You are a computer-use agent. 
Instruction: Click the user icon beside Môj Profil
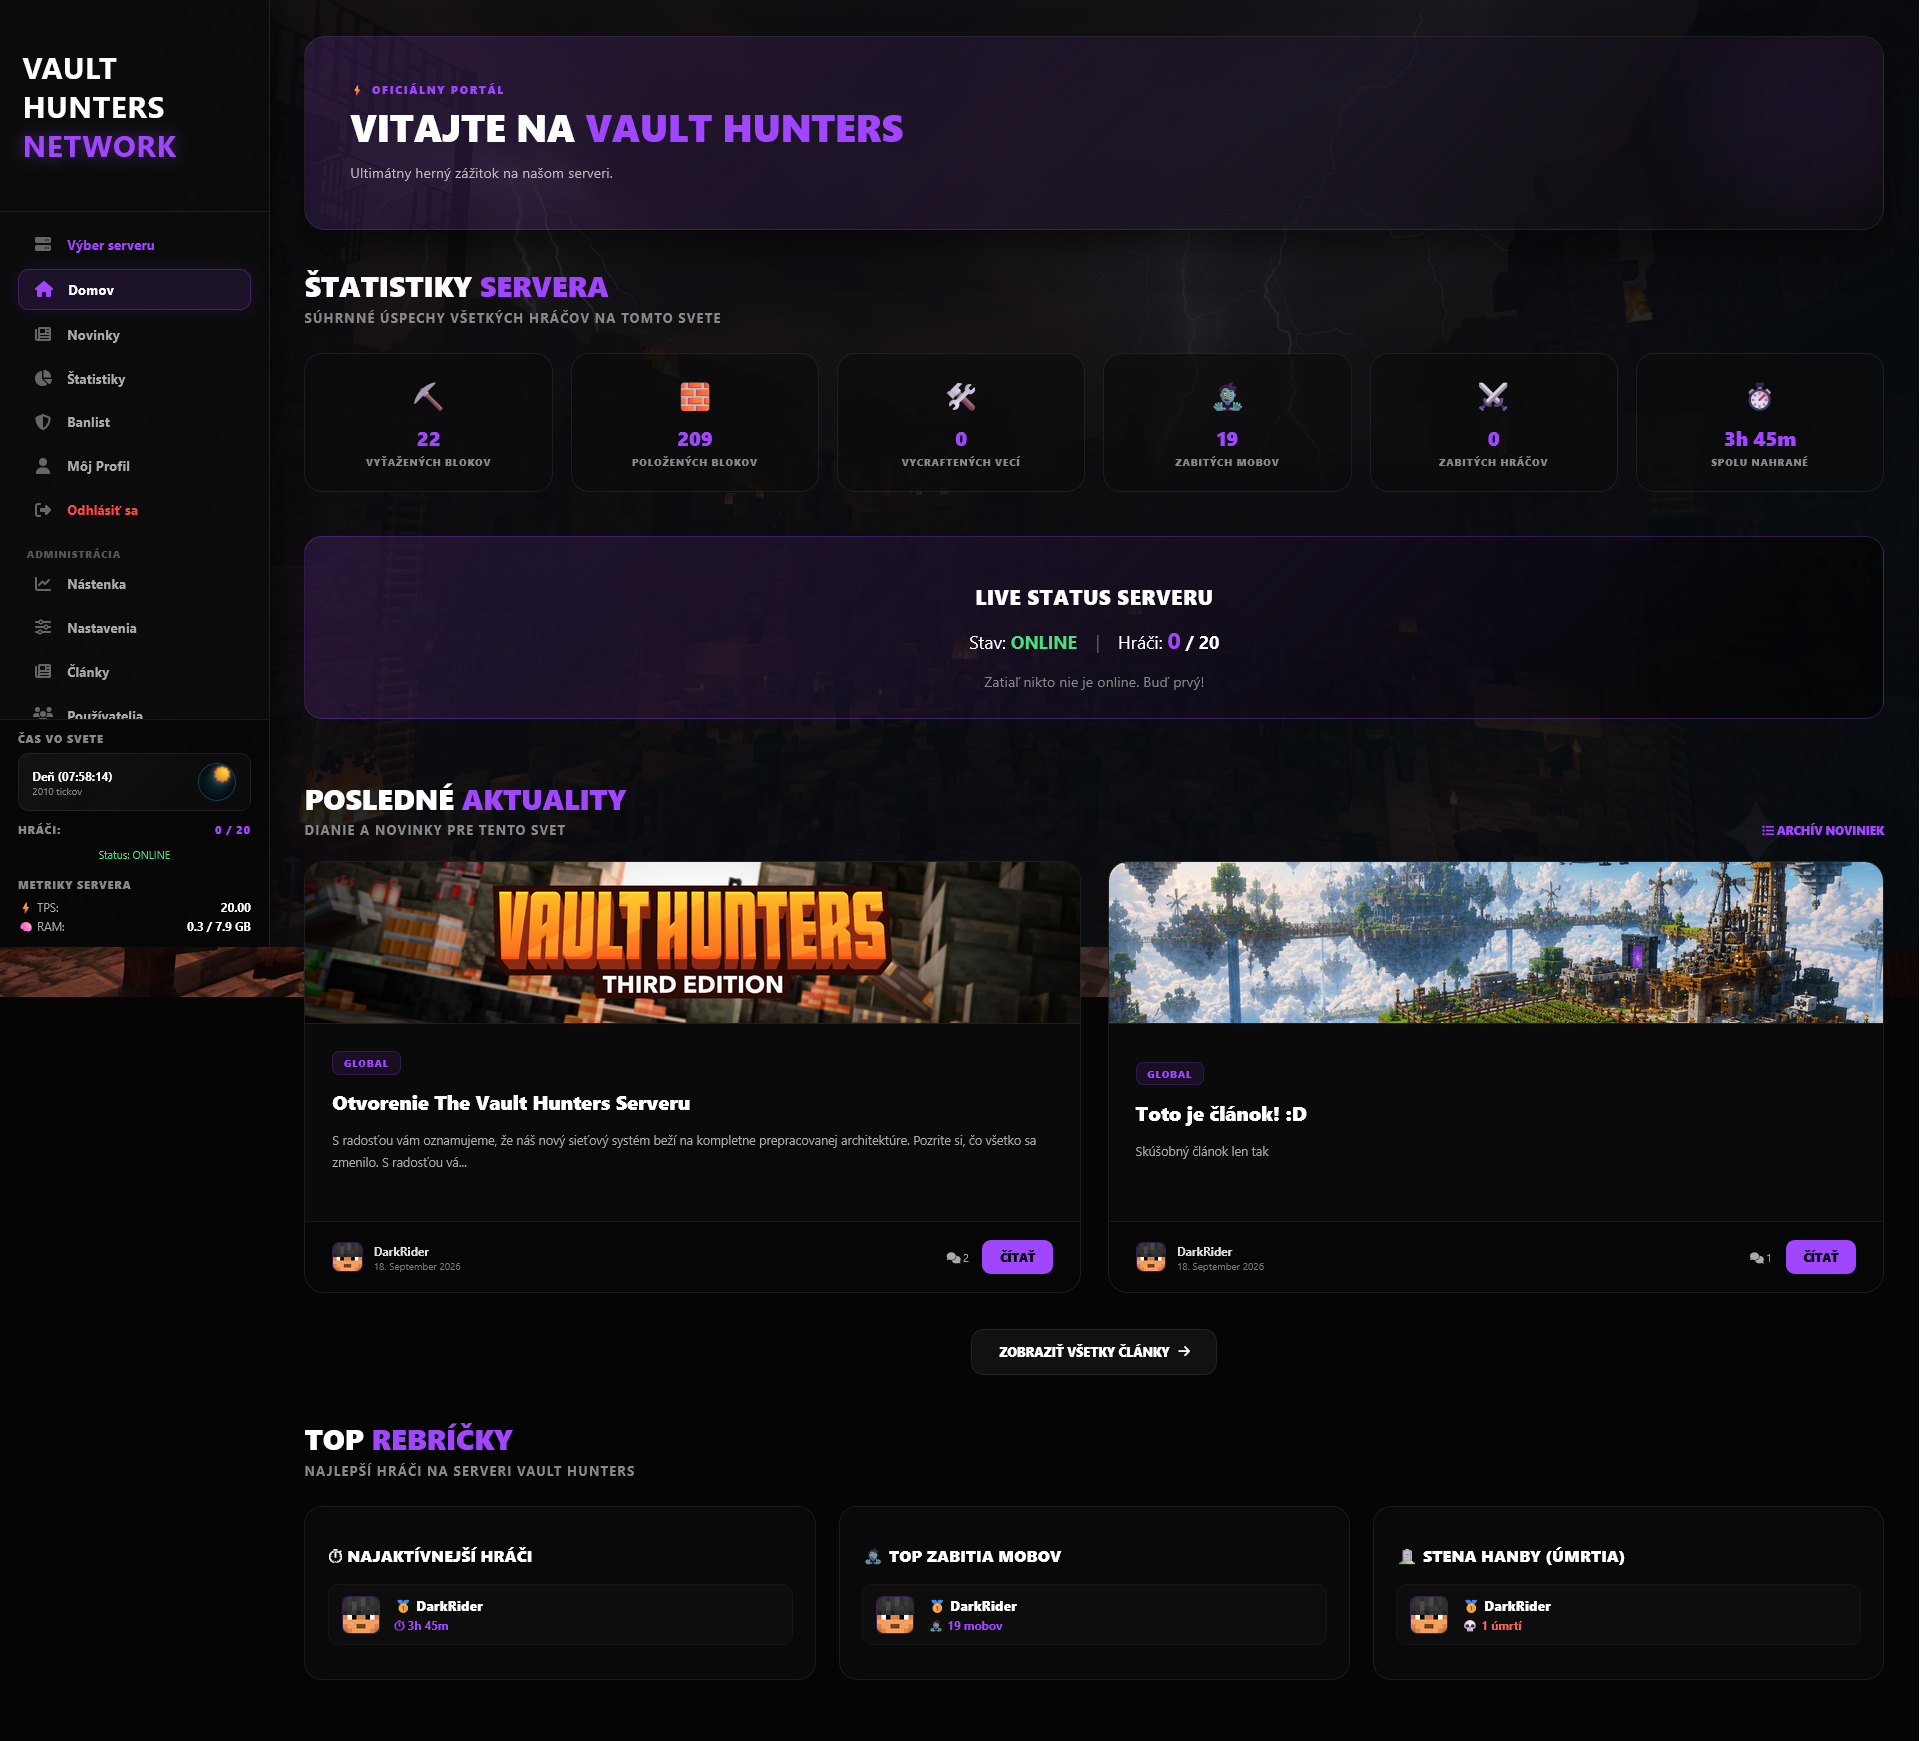[x=43, y=466]
